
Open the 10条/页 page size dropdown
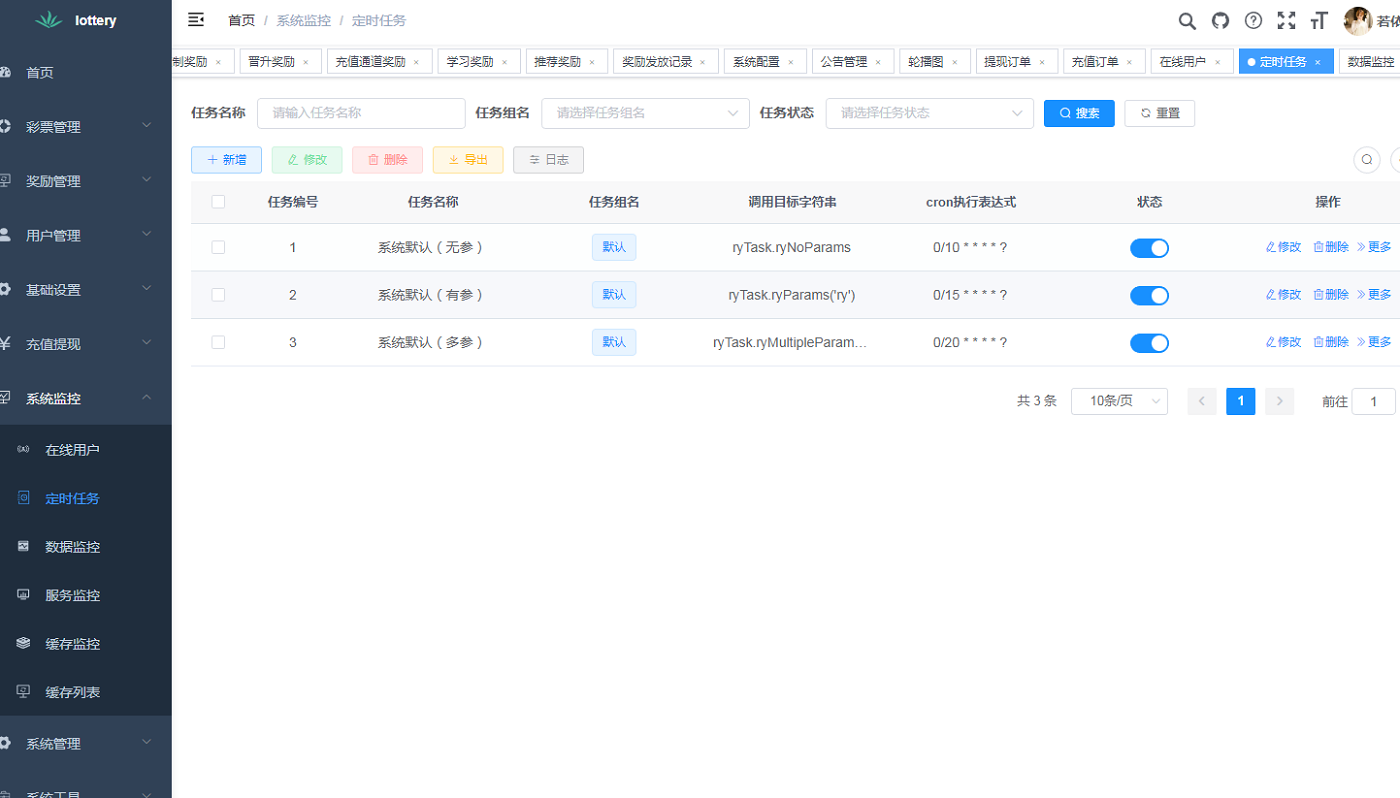pos(1119,401)
